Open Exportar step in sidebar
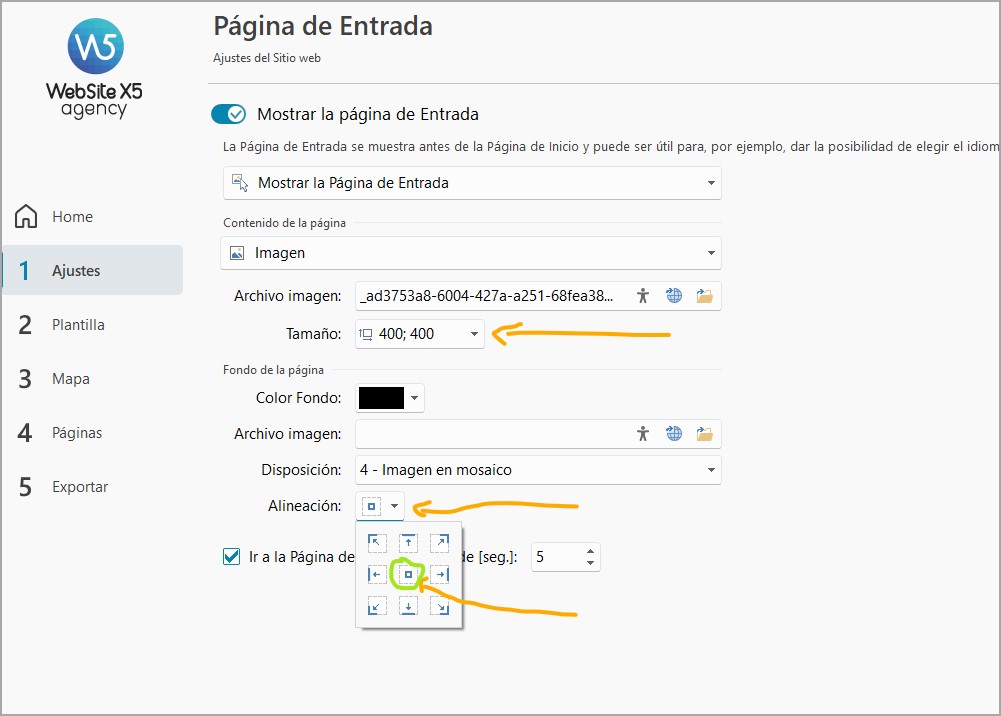Image resolution: width=1001 pixels, height=716 pixels. pyautogui.click(x=80, y=487)
